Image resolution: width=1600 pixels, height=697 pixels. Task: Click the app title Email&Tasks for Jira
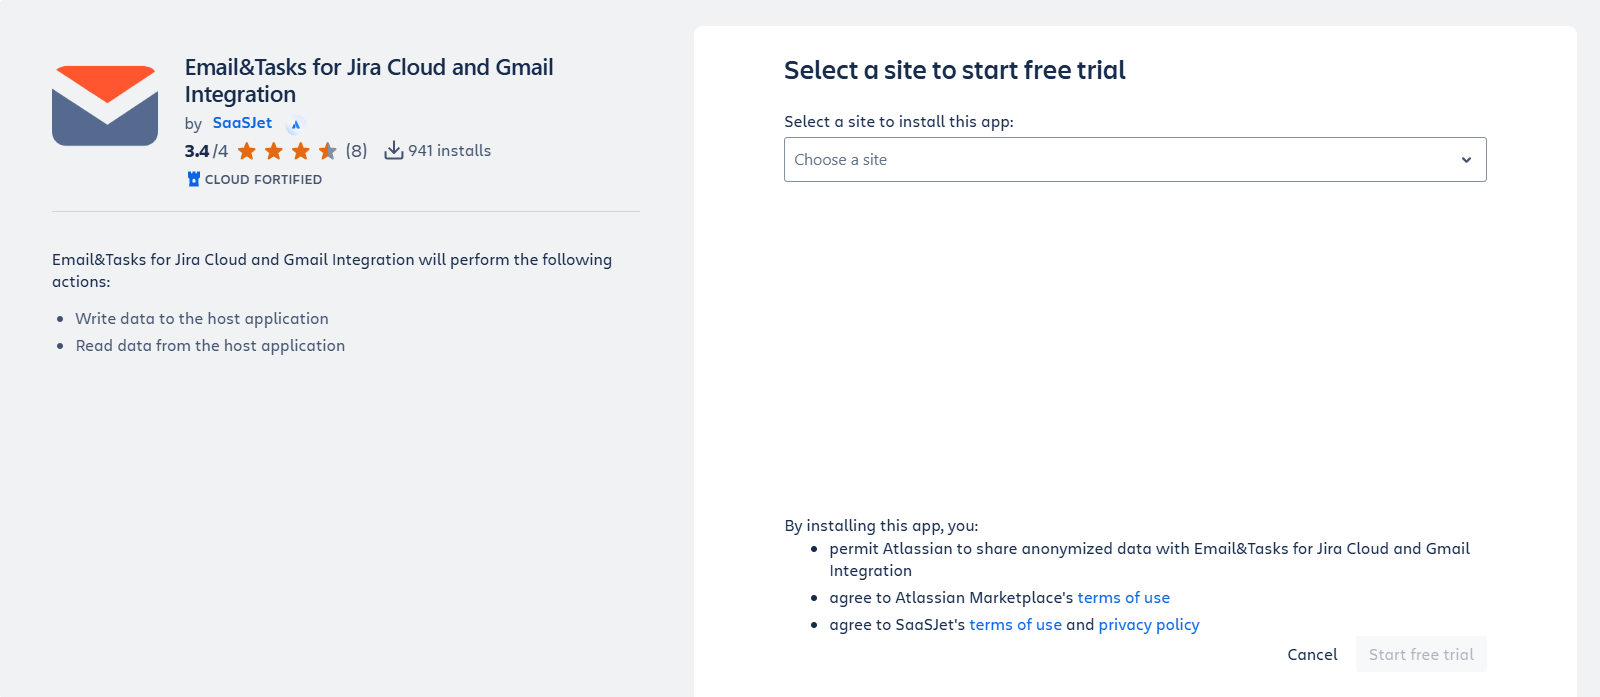click(368, 80)
